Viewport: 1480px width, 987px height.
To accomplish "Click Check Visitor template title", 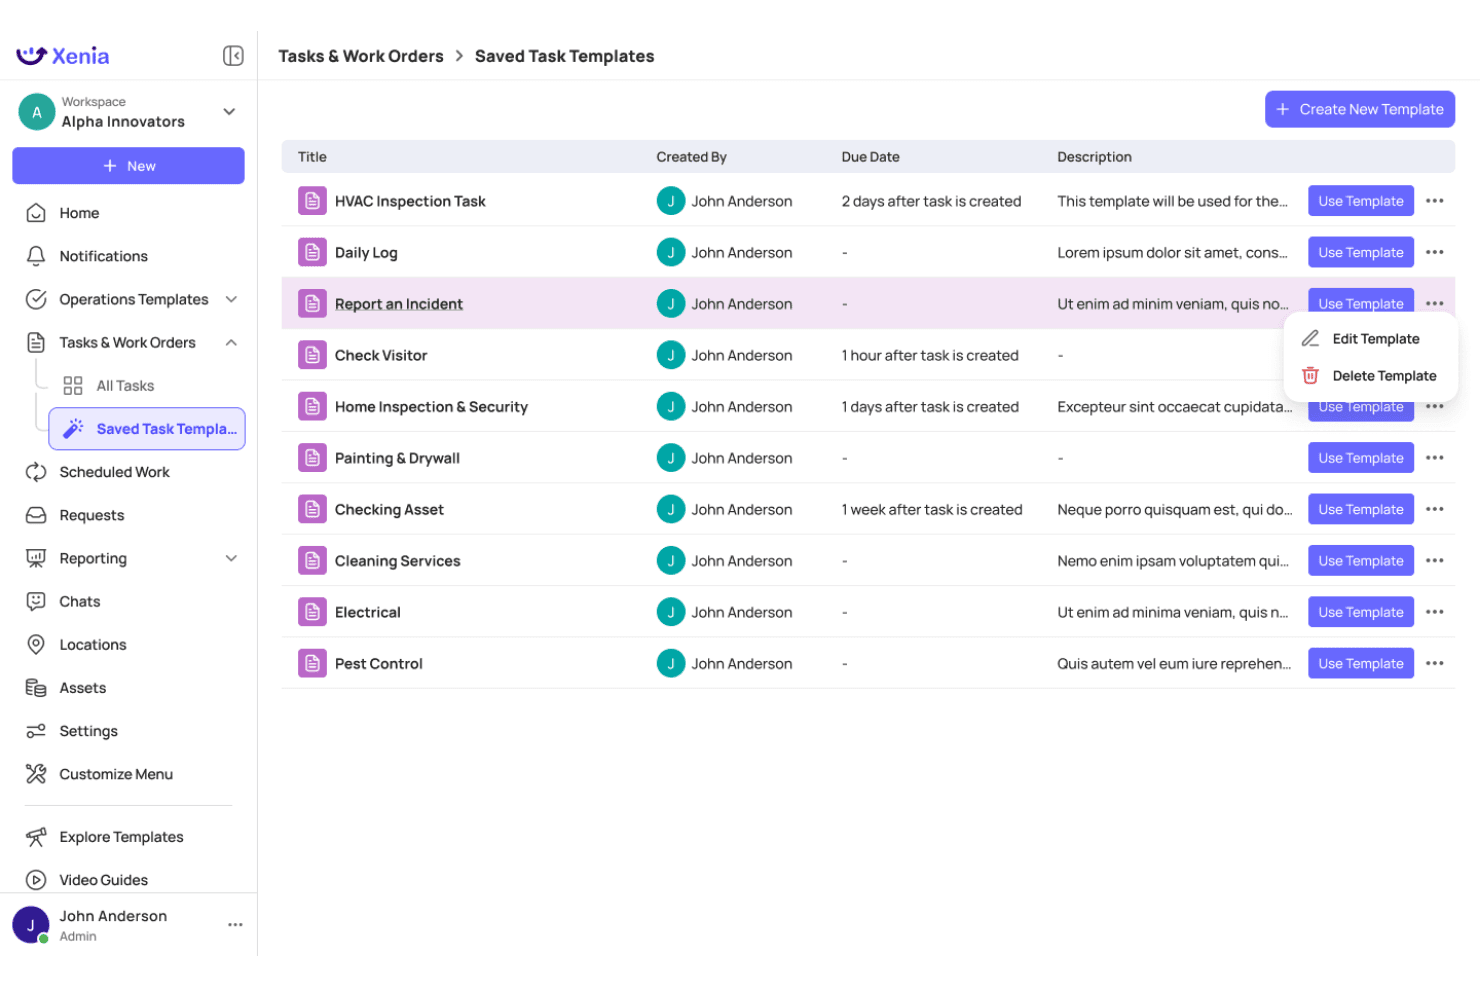I will pos(381,355).
